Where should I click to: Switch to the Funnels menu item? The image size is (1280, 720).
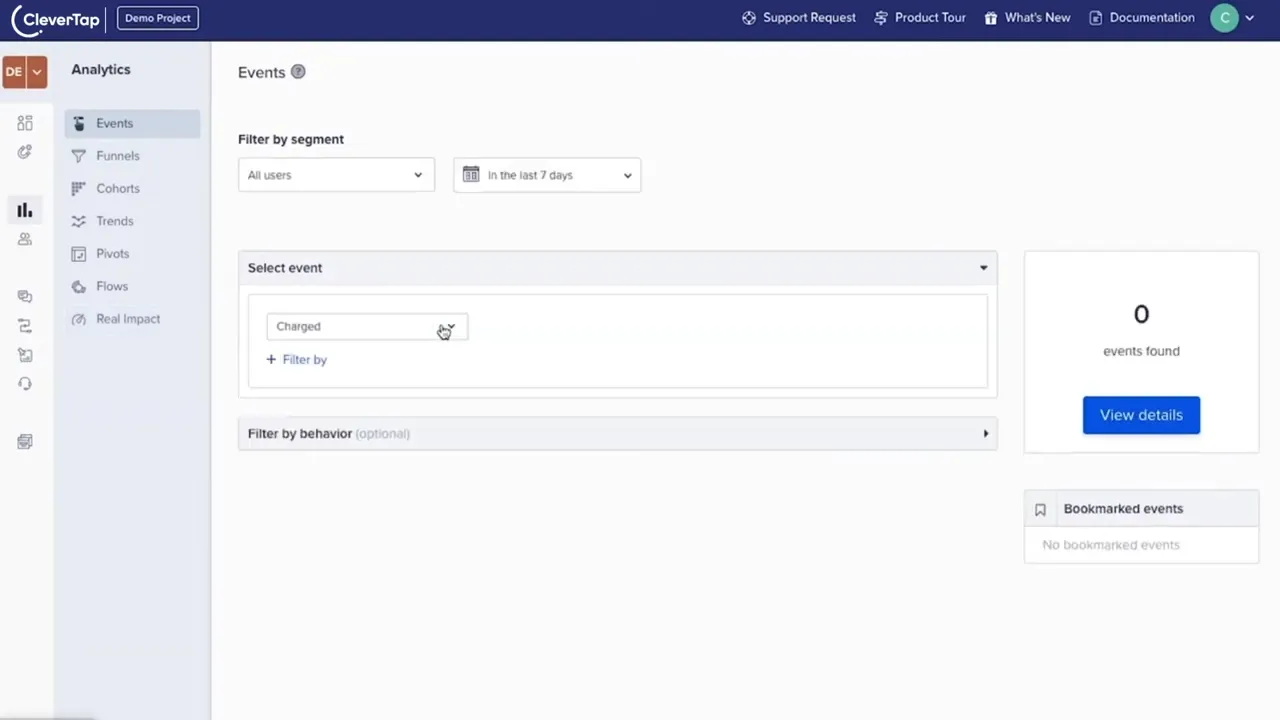click(x=117, y=155)
